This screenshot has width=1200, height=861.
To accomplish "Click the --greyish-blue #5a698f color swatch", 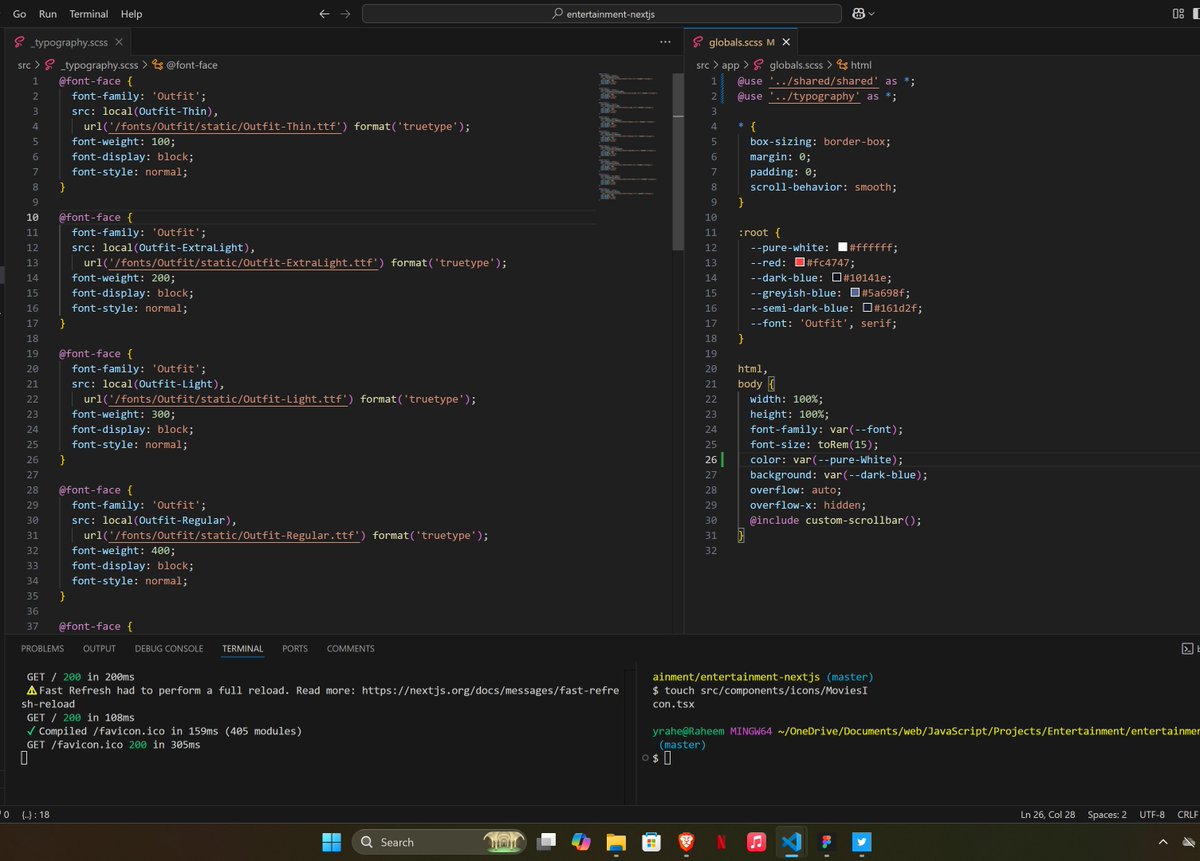I will click(x=855, y=293).
